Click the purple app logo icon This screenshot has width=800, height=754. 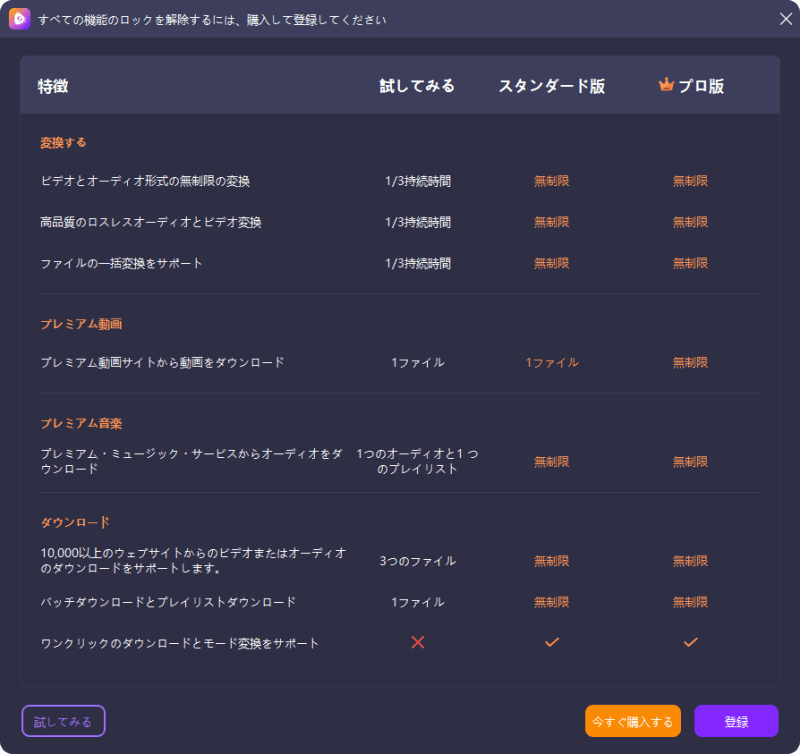[18, 19]
